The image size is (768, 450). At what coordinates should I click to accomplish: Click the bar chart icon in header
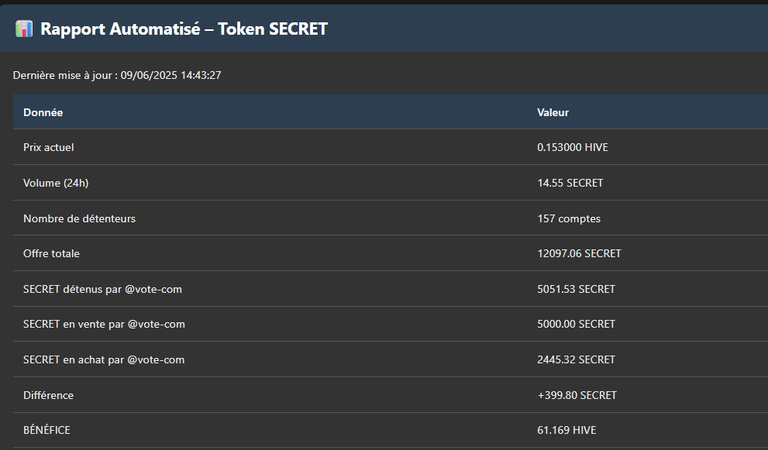coord(24,29)
